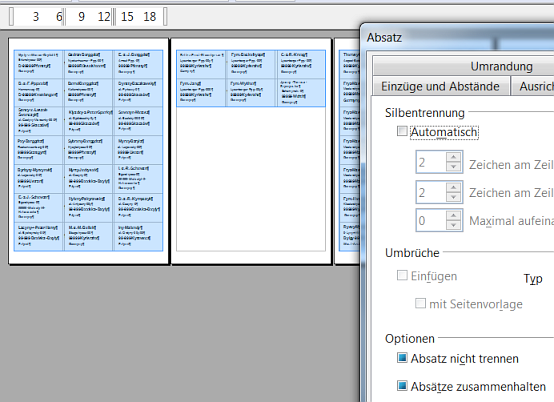
Task: Increase second Zeichen am Zeilenanfang spinner value
Action: pyautogui.click(x=453, y=187)
